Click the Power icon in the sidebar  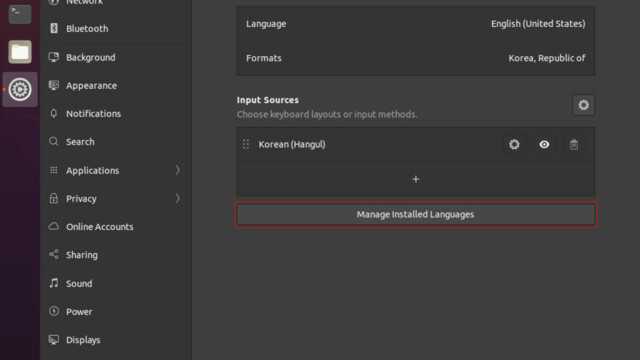[x=54, y=311]
